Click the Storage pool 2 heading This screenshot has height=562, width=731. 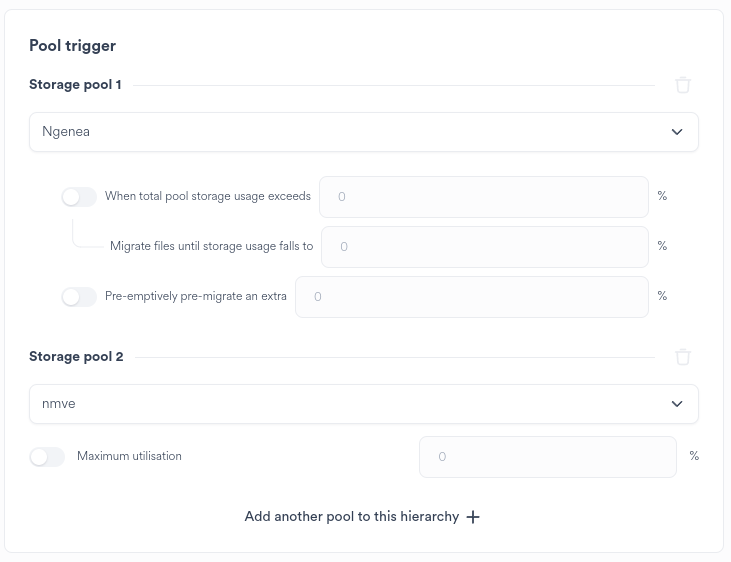76,357
